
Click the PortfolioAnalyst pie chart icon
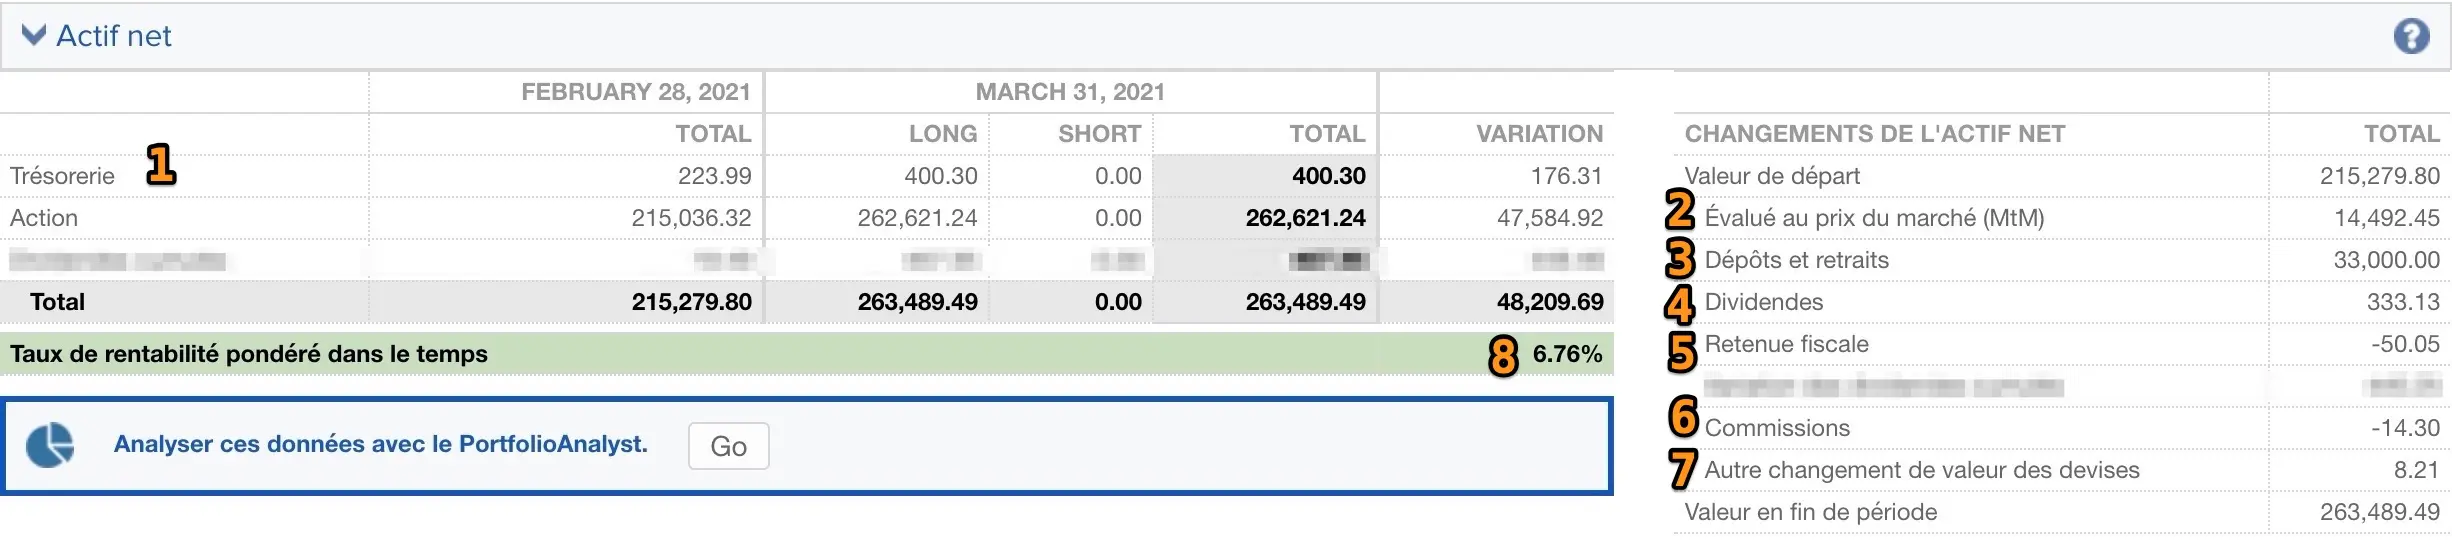pos(49,445)
